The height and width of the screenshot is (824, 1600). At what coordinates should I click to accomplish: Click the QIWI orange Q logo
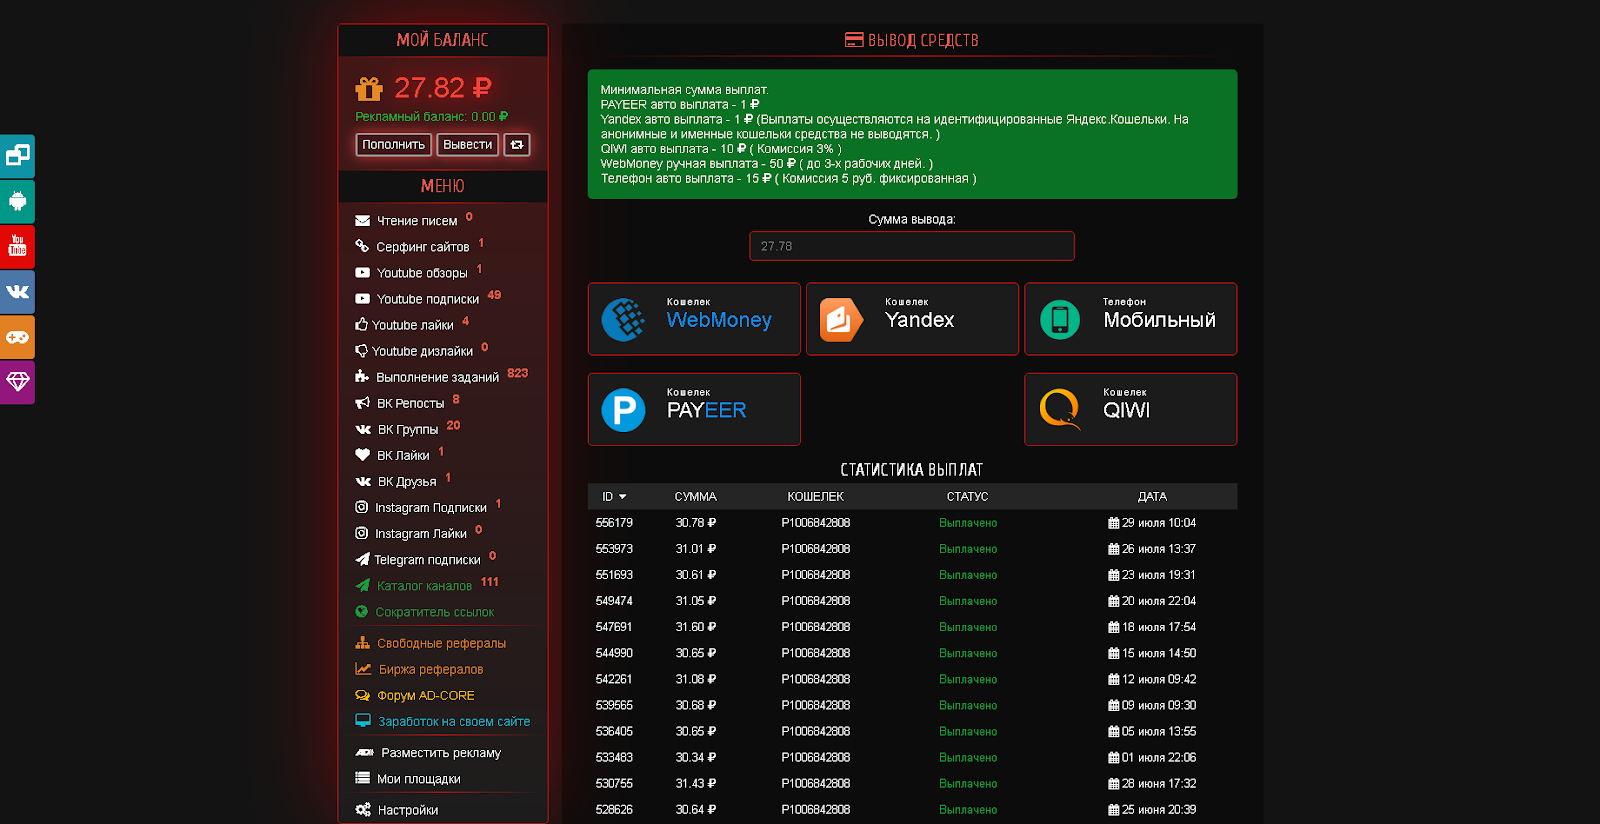click(x=1060, y=409)
